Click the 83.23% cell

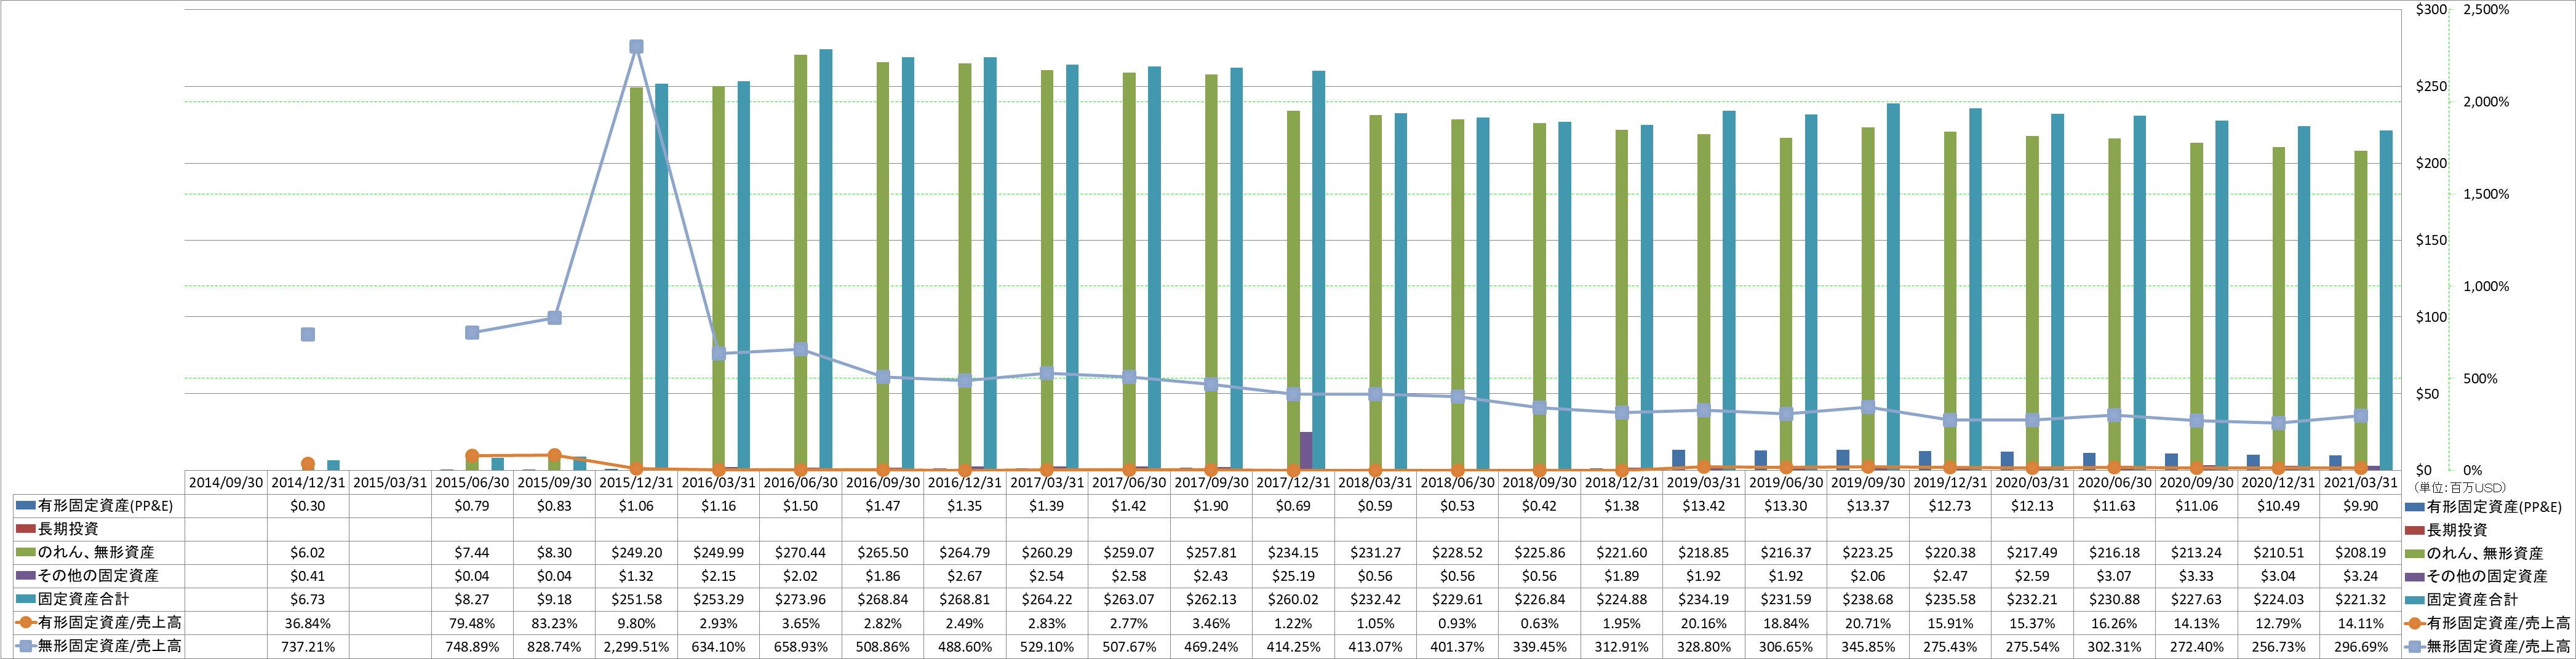click(x=554, y=623)
